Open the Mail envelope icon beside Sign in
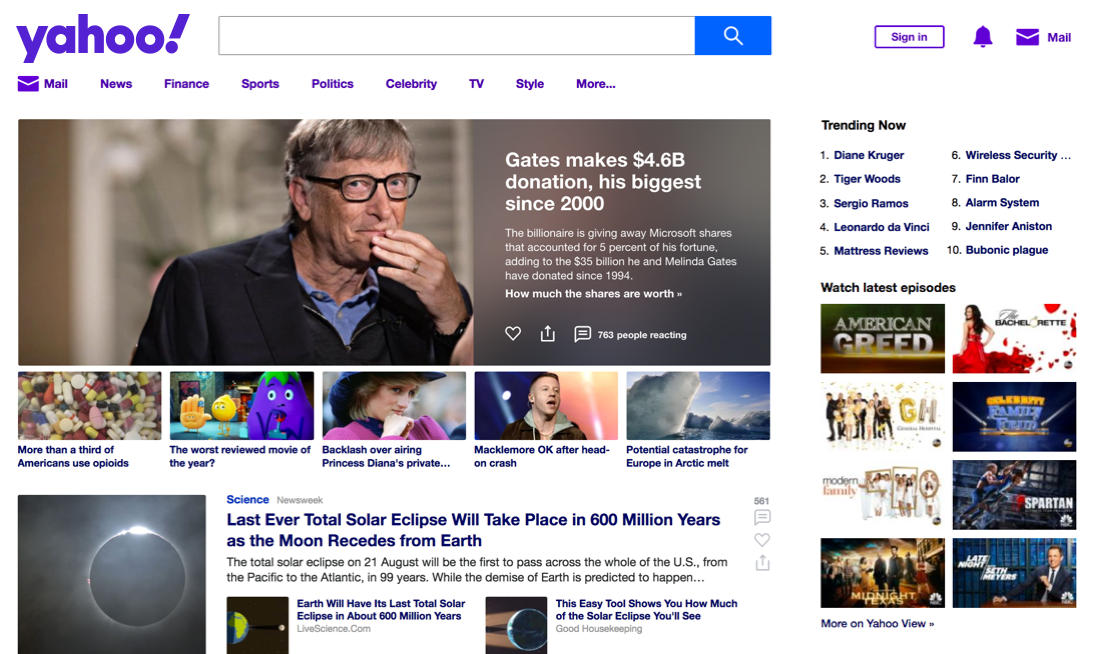1094x654 pixels. point(1027,37)
